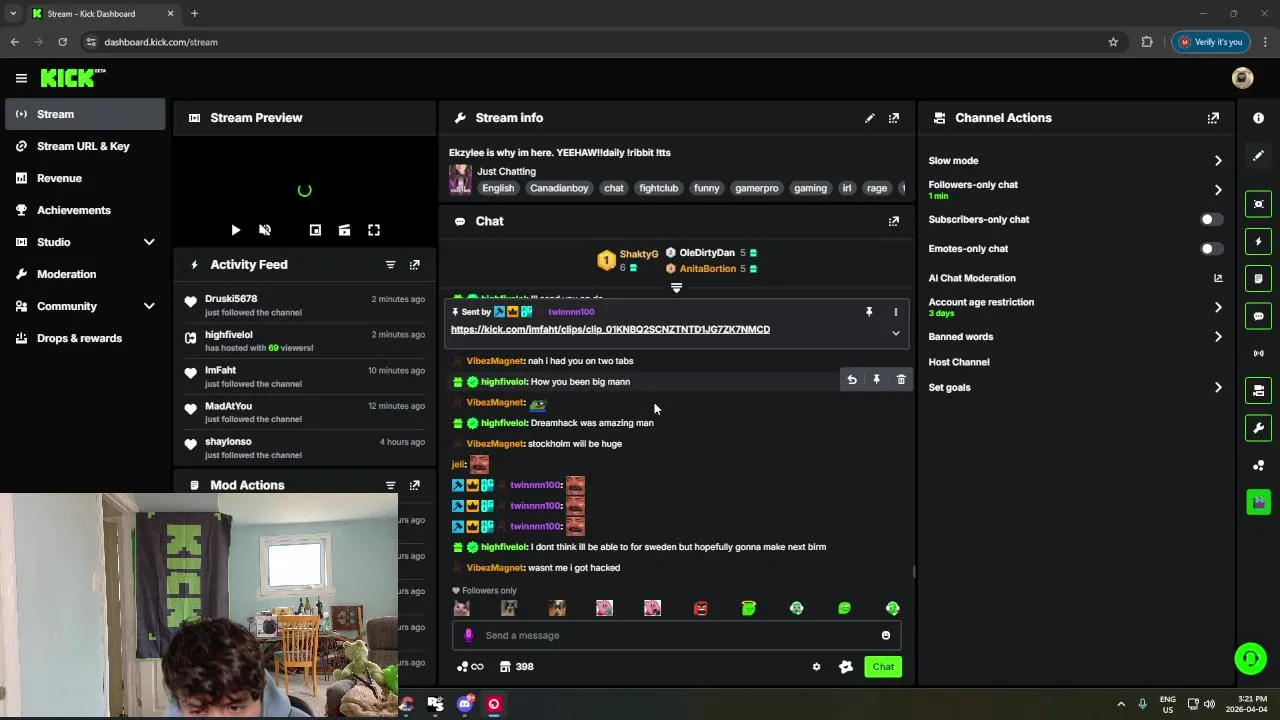Enter fullscreen on stream preview
The image size is (1280, 720).
click(x=374, y=230)
